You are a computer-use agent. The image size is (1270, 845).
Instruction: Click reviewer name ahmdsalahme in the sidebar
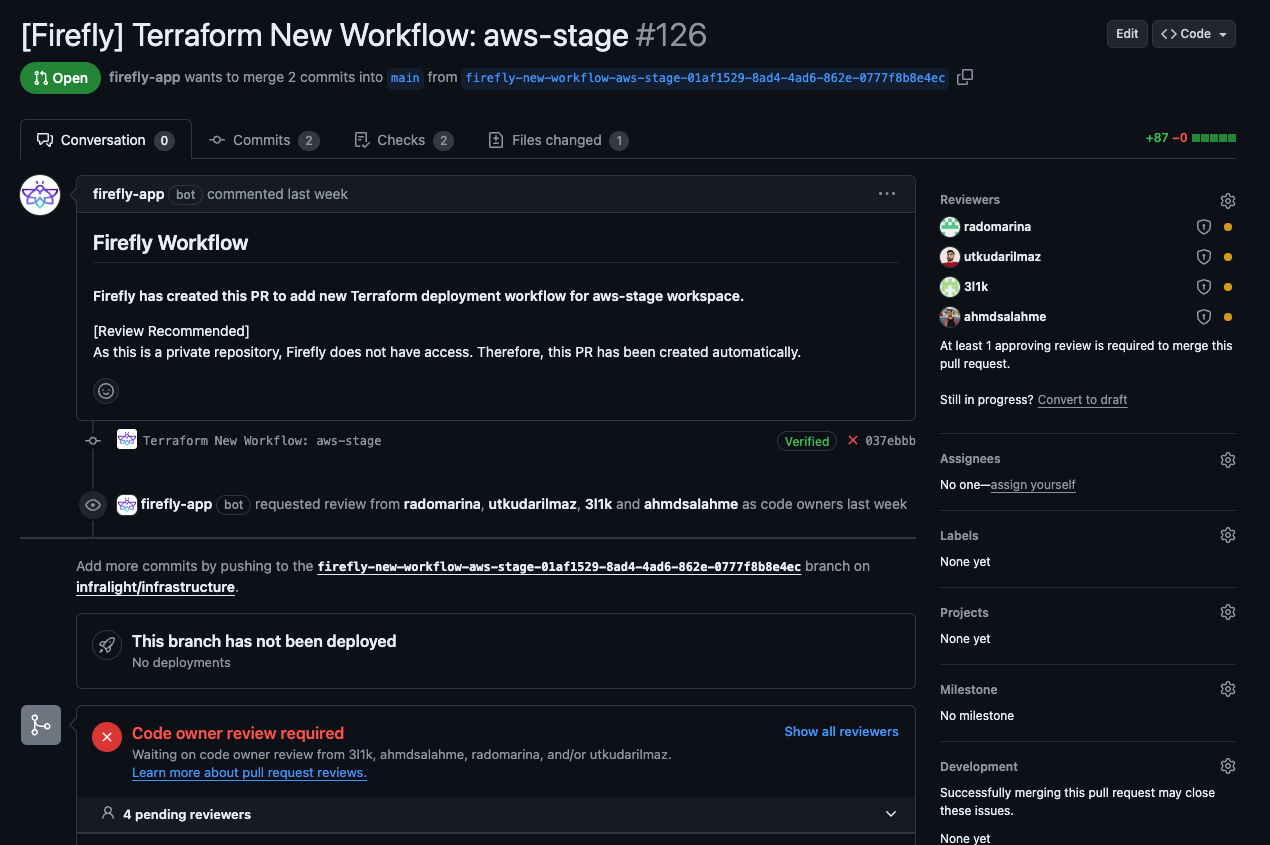pos(1005,317)
